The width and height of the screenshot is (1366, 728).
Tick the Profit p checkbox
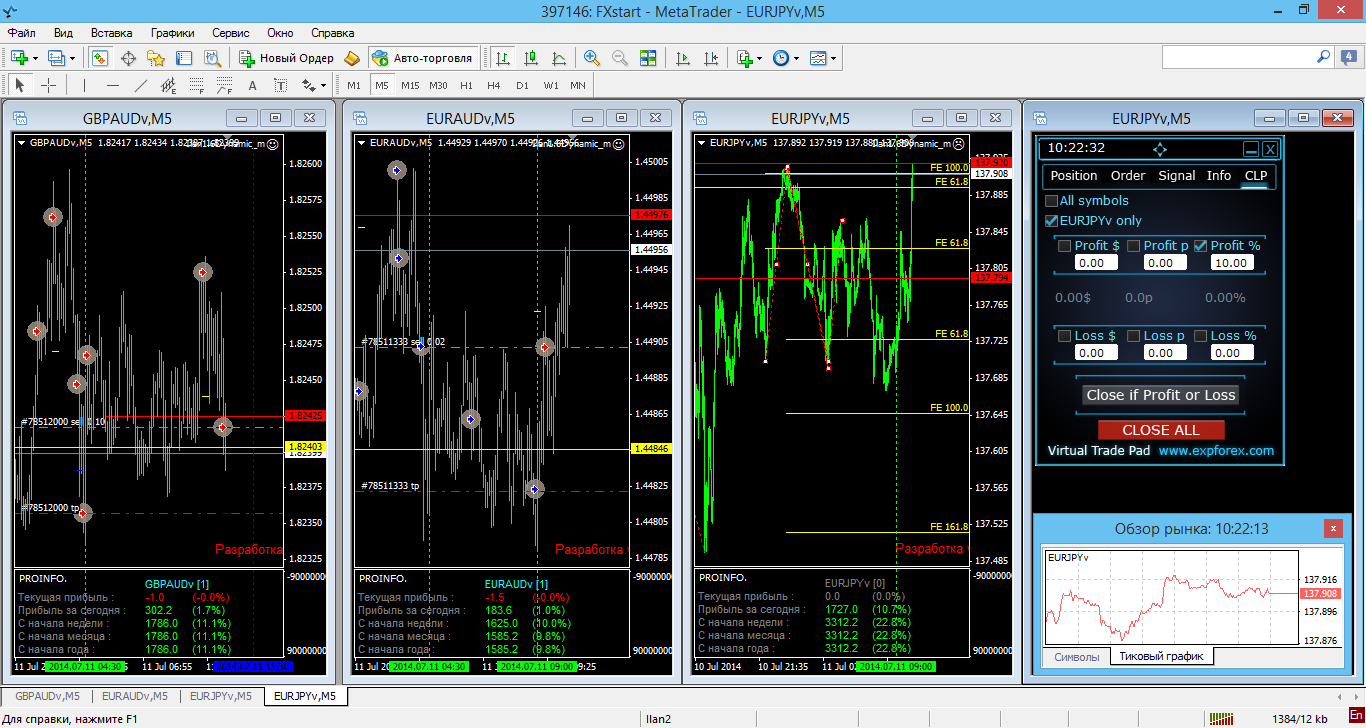[1134, 245]
